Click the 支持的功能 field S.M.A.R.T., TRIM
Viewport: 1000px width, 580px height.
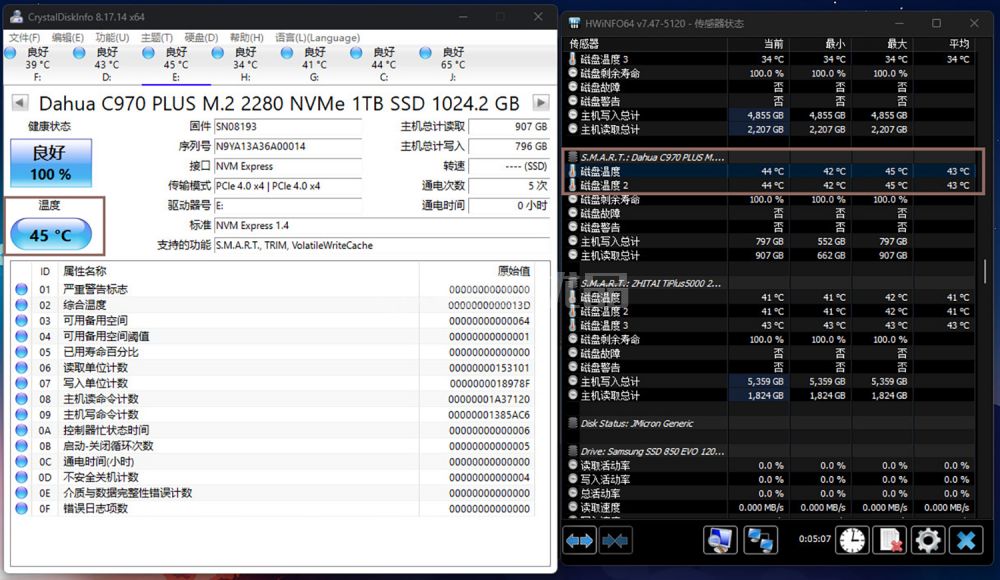381,245
